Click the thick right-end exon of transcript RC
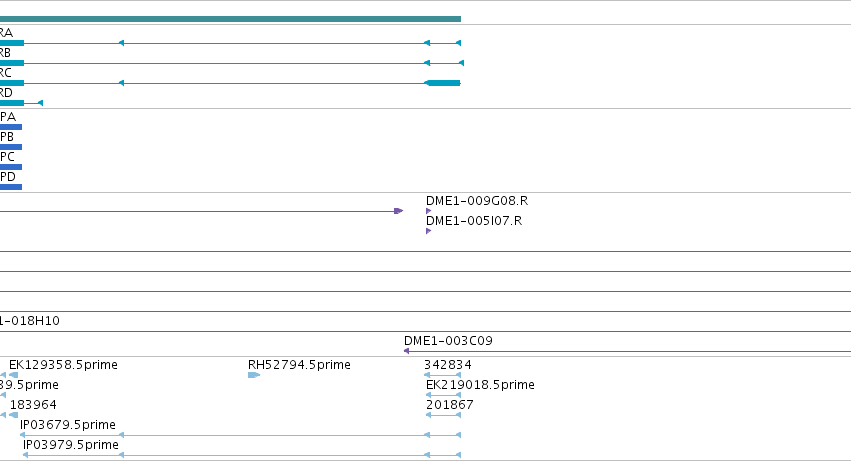 tap(442, 83)
